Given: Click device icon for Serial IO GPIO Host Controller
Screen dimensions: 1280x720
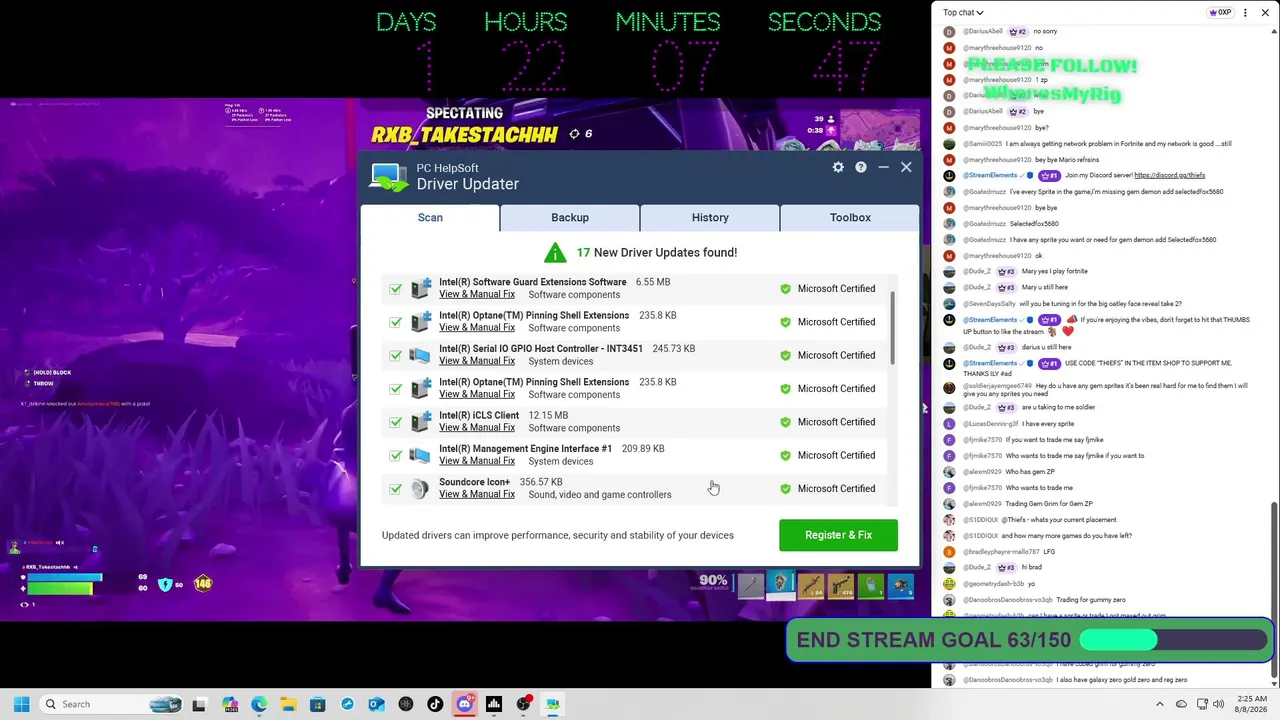Looking at the screenshot, I should 420,355.
